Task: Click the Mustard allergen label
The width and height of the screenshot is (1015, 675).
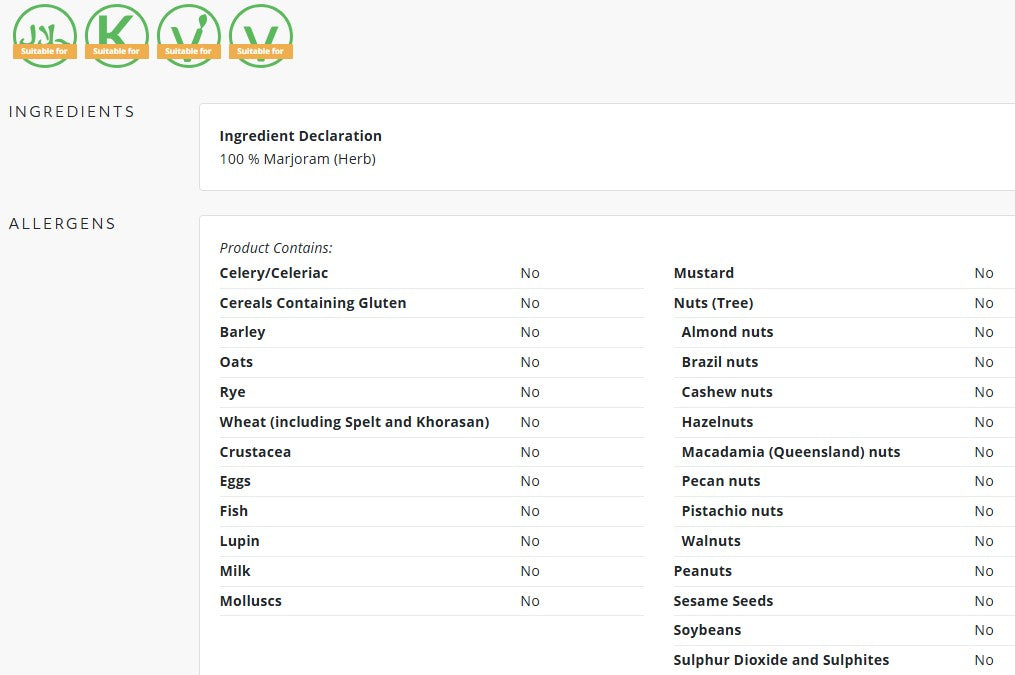Action: click(704, 273)
